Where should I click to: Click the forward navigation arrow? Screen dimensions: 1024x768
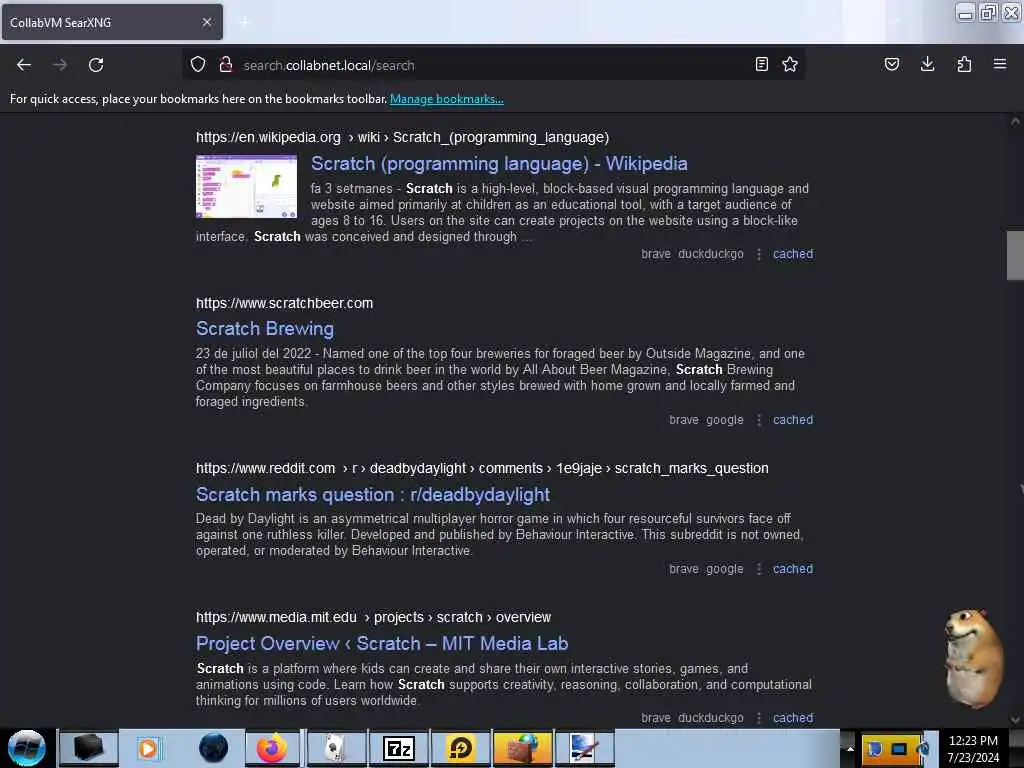[x=59, y=65]
